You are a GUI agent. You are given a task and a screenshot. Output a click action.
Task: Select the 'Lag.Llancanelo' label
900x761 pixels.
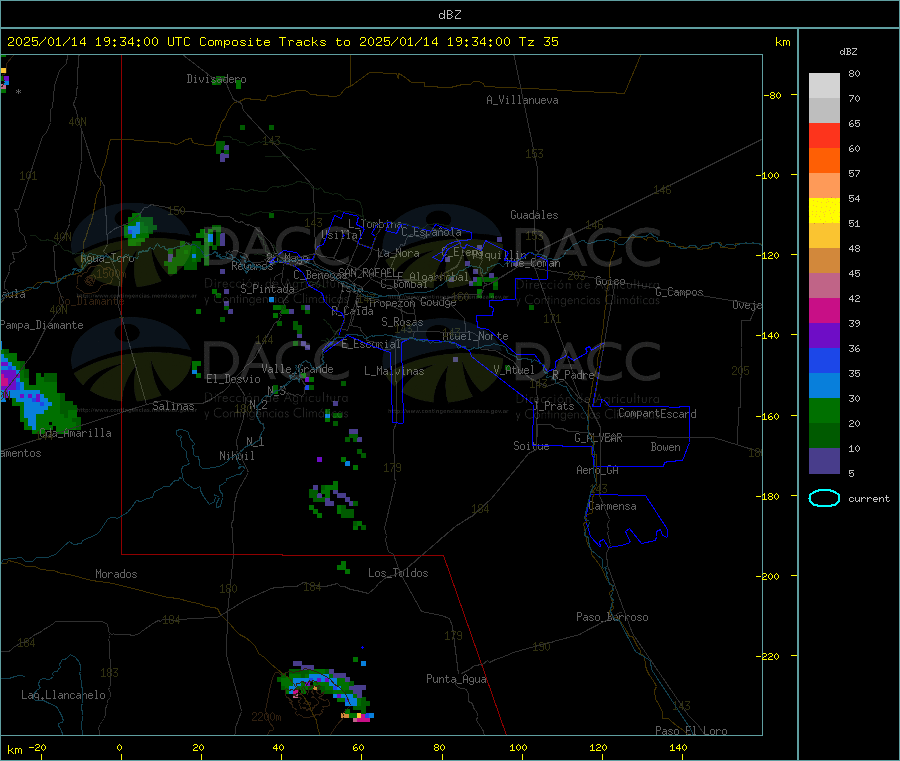pos(63,695)
